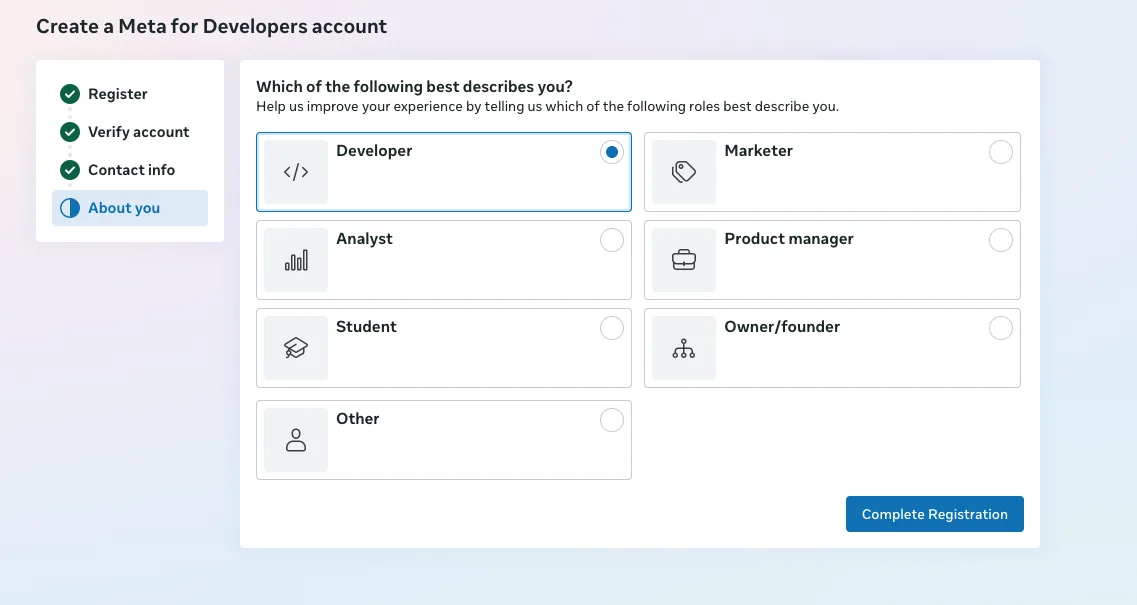Click the Developer code brackets icon
Viewport: 1137px width, 605px height.
tap(296, 172)
